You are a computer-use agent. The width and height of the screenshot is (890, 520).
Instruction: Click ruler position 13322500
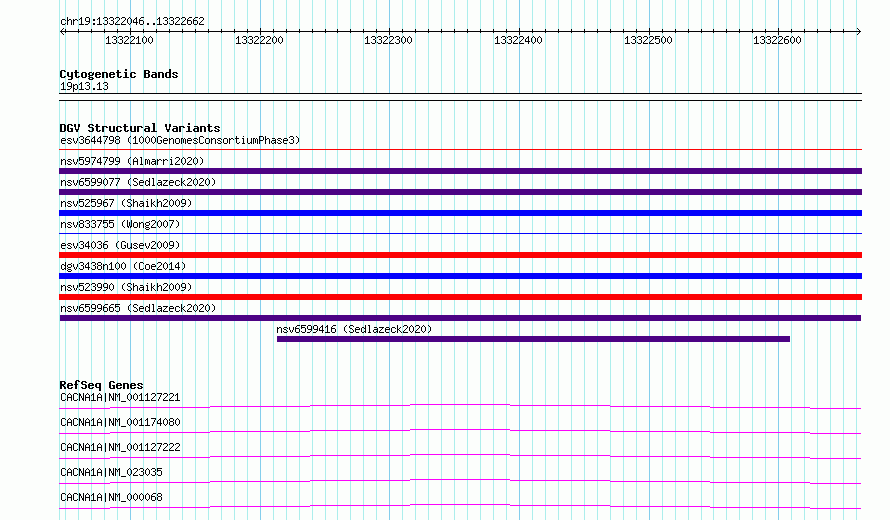click(648, 40)
